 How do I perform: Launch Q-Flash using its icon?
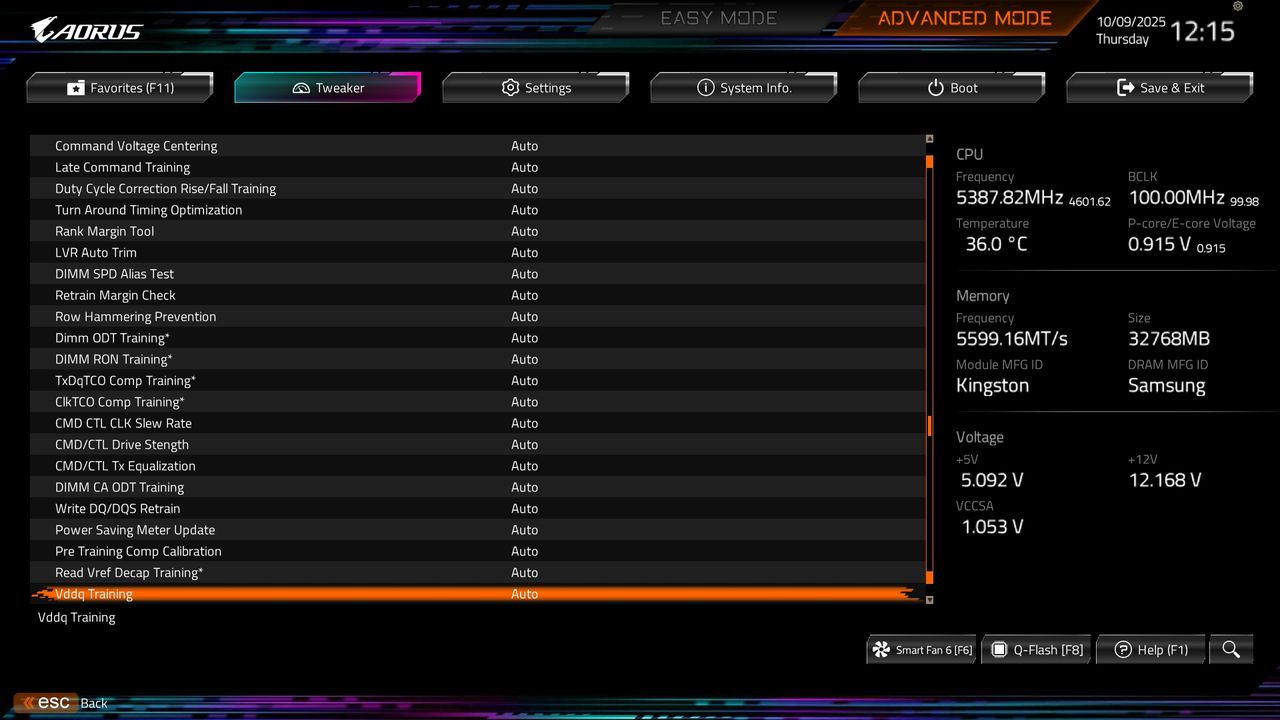tap(999, 649)
